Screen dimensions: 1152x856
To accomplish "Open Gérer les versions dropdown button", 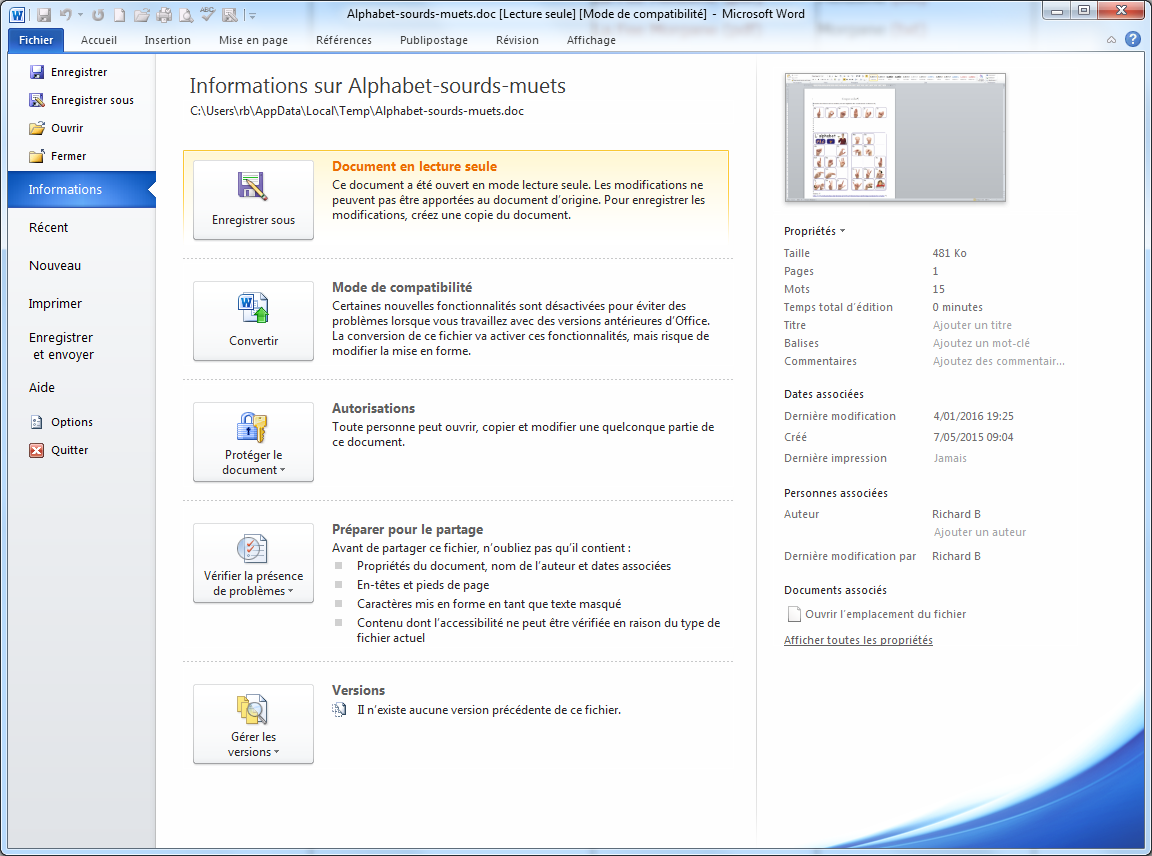I will [253, 724].
